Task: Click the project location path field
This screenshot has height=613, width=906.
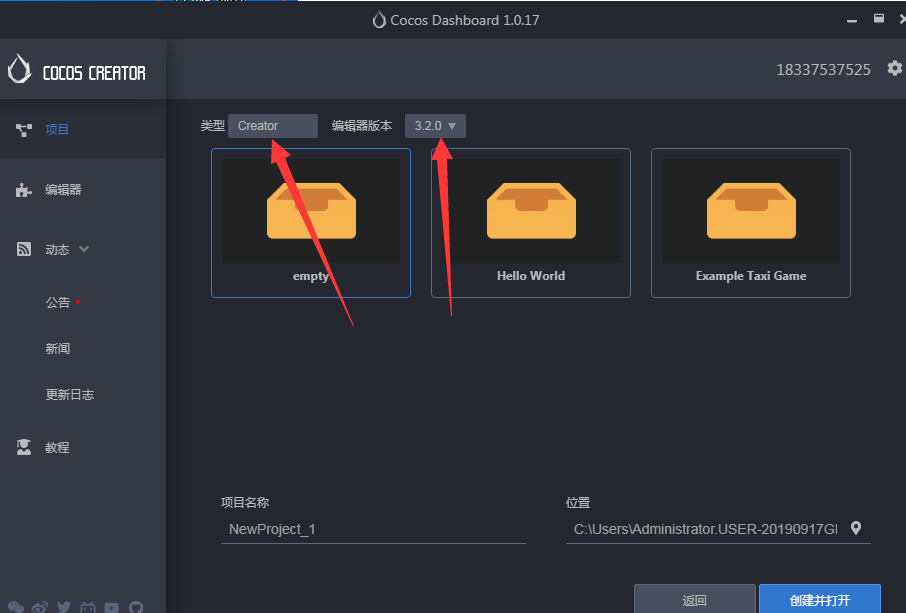Action: [706, 529]
